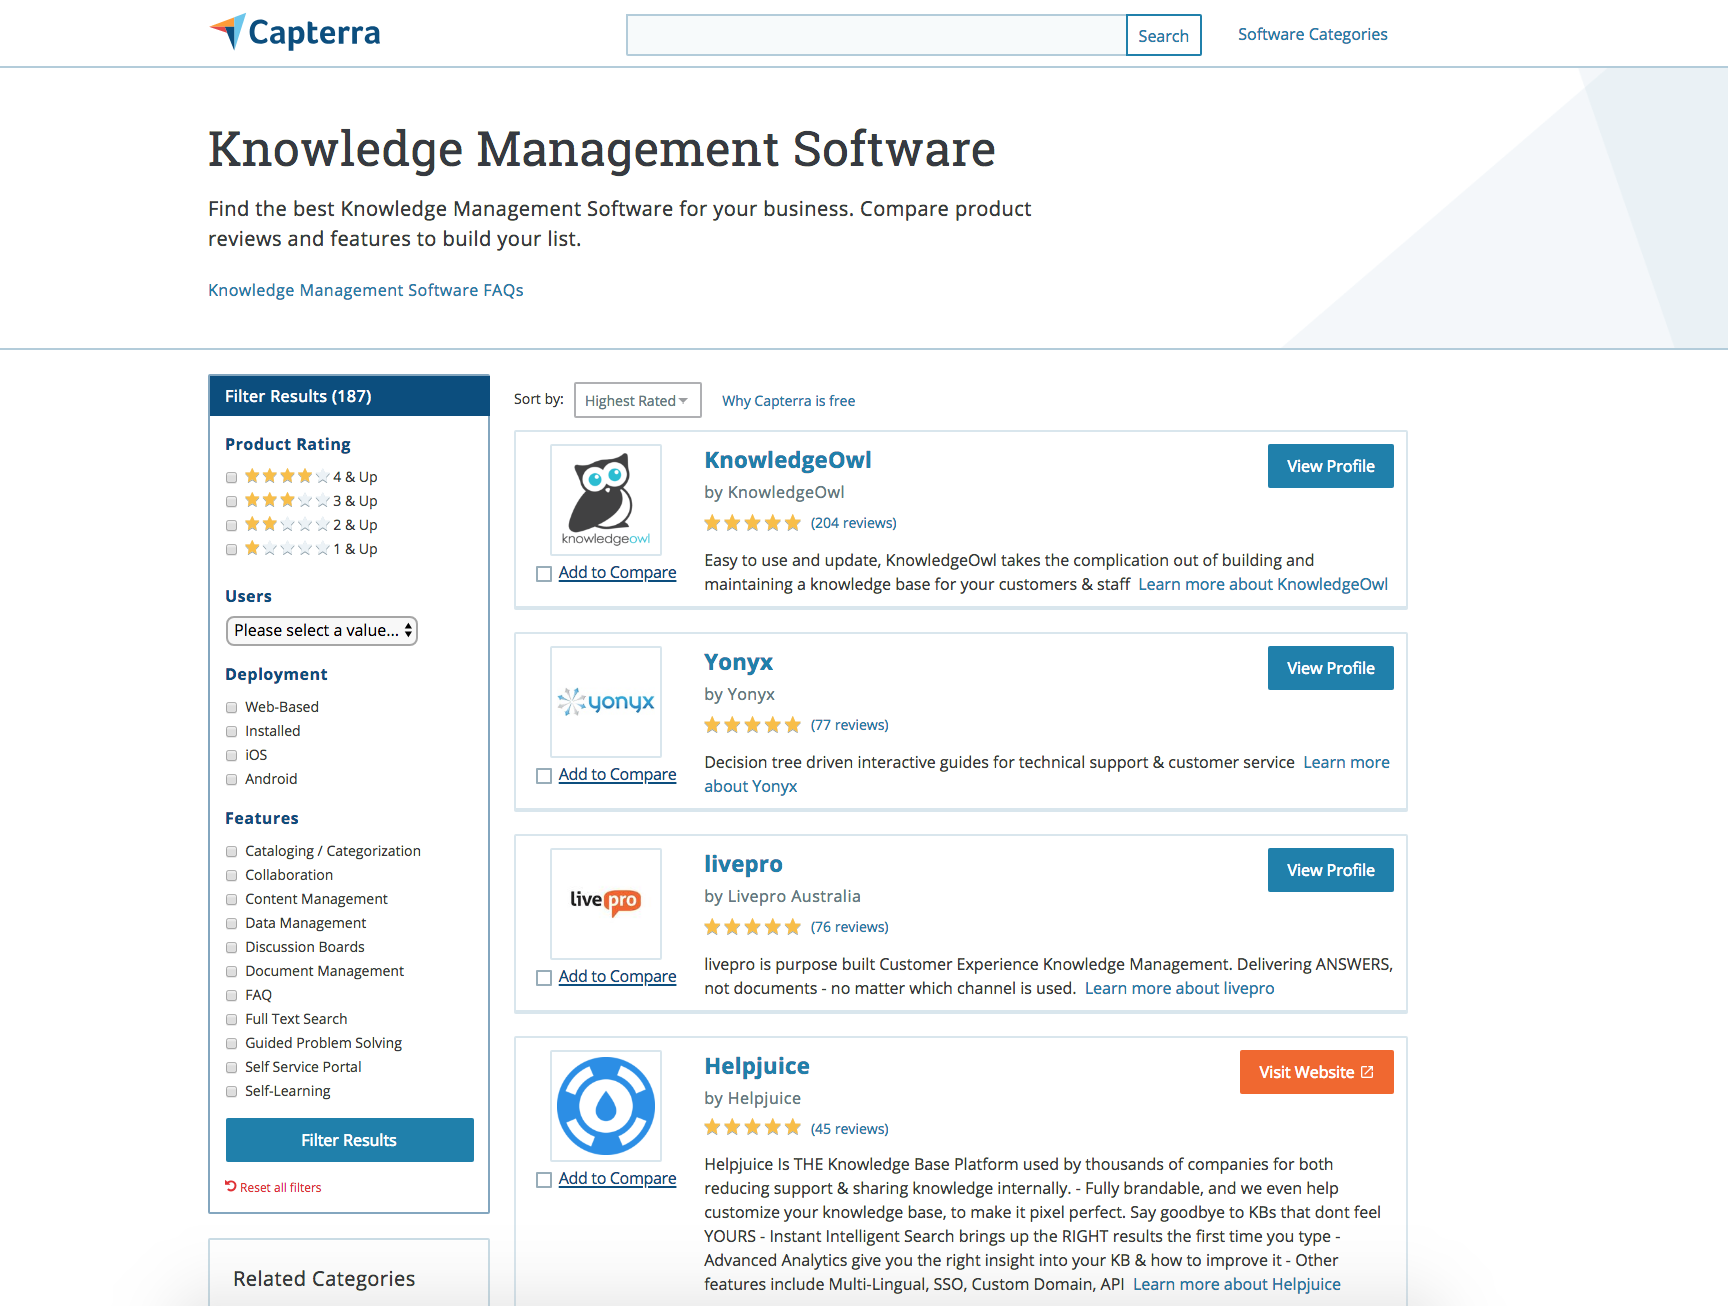This screenshot has width=1728, height=1306.
Task: Open Yonyx's 77 reviews
Action: (x=850, y=725)
